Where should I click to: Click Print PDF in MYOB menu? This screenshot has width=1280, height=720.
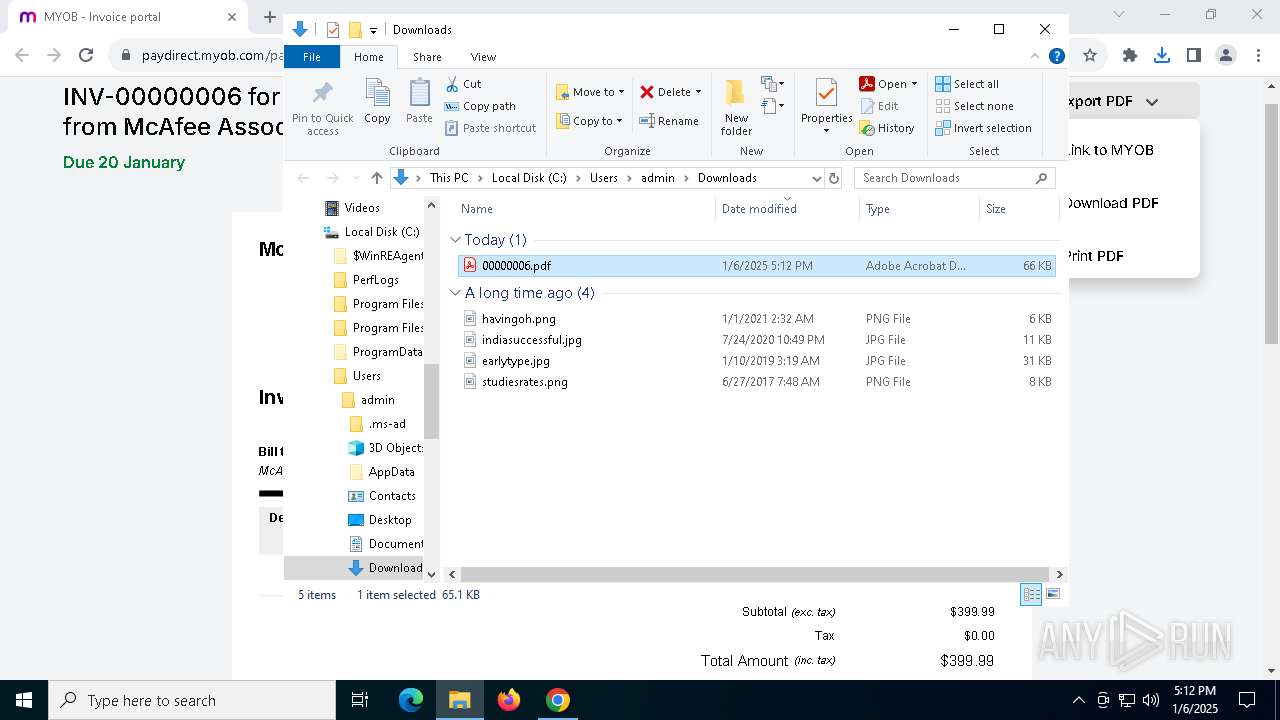tap(1094, 256)
